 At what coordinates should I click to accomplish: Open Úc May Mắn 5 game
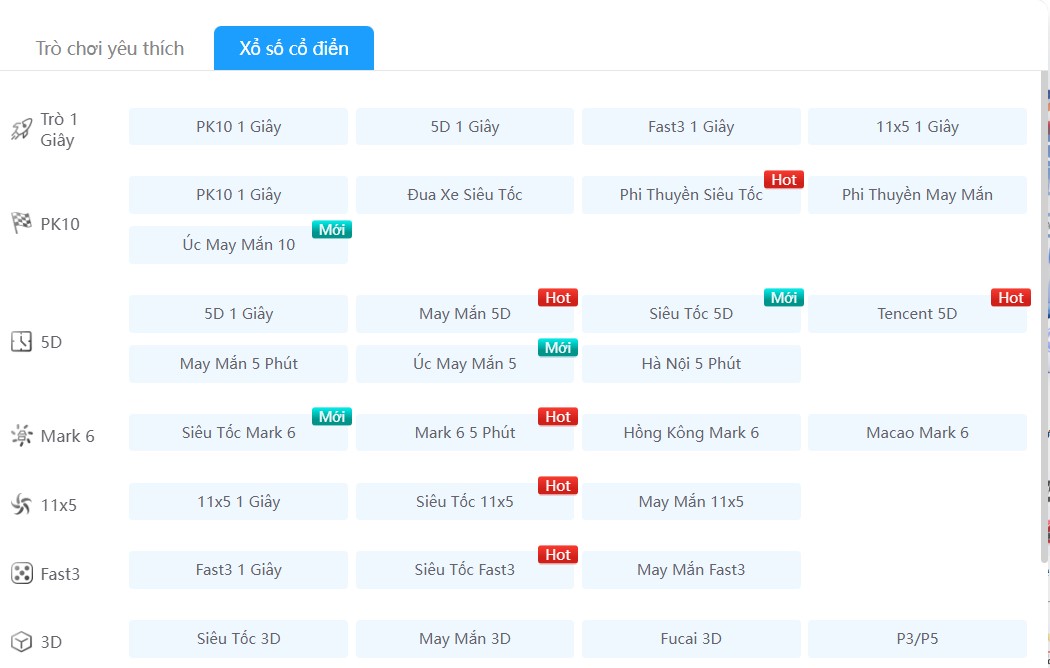point(465,363)
